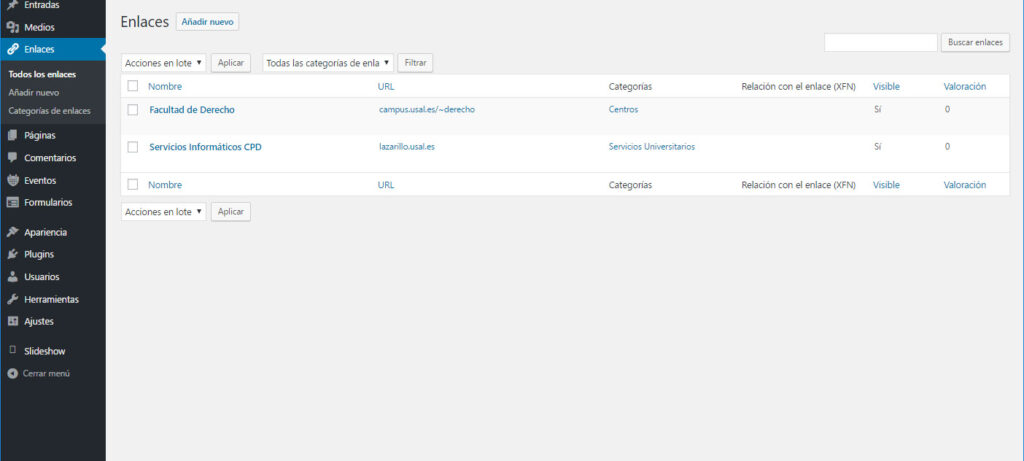The height and width of the screenshot is (461, 1024).
Task: Select Formularios in the sidebar menu
Action: (x=48, y=202)
